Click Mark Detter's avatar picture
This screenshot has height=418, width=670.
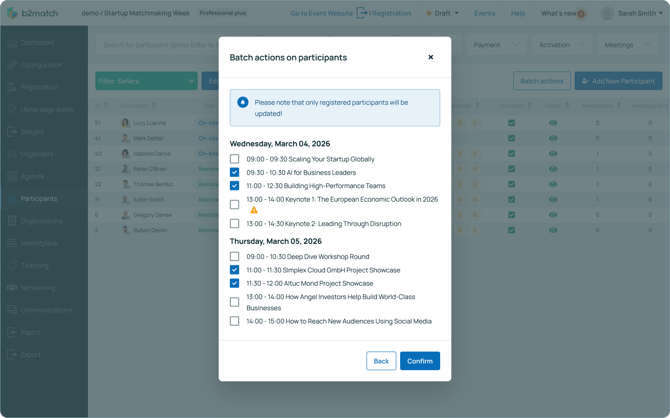tap(125, 138)
